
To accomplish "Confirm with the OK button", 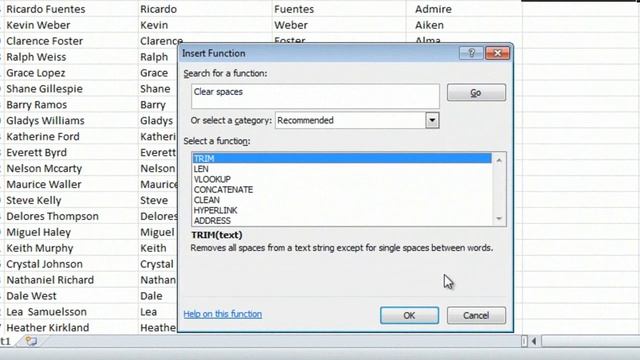I will pos(409,316).
